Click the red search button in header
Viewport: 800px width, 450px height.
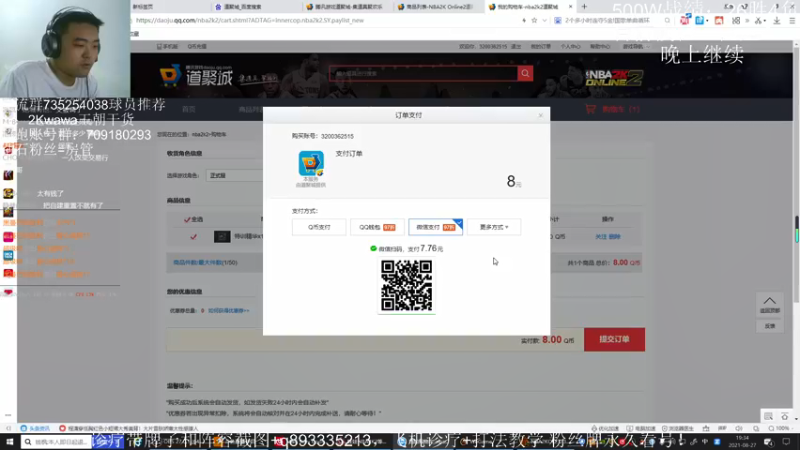click(x=525, y=73)
